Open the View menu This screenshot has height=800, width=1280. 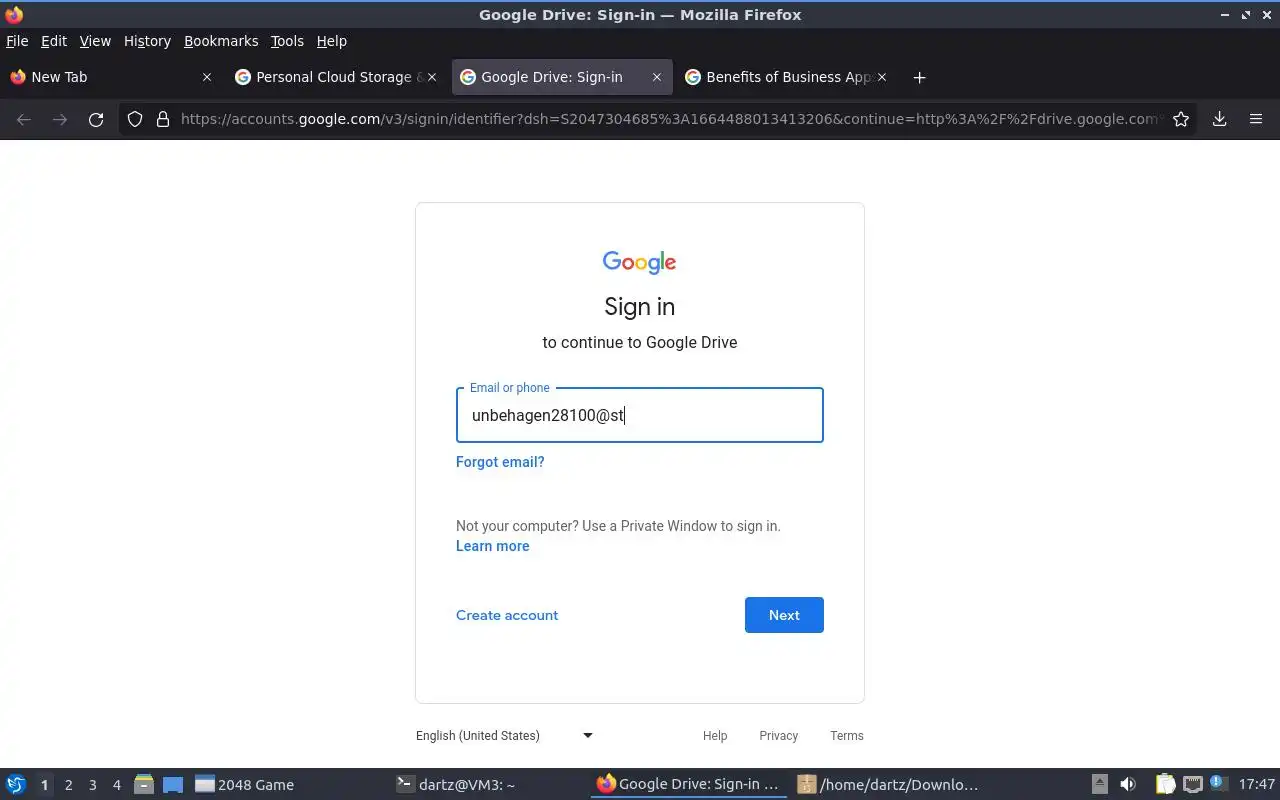95,41
